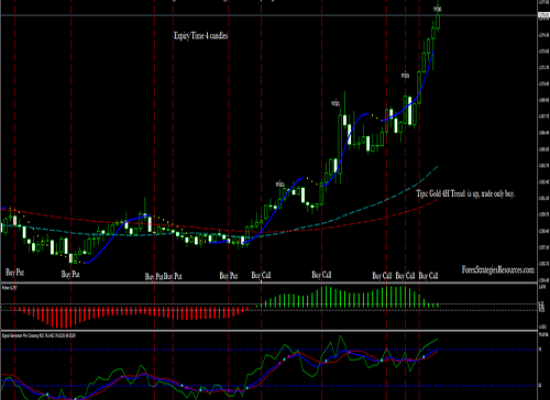Click the vertical price scale on the right edge
The height and width of the screenshot is (400, 550).
(544, 140)
